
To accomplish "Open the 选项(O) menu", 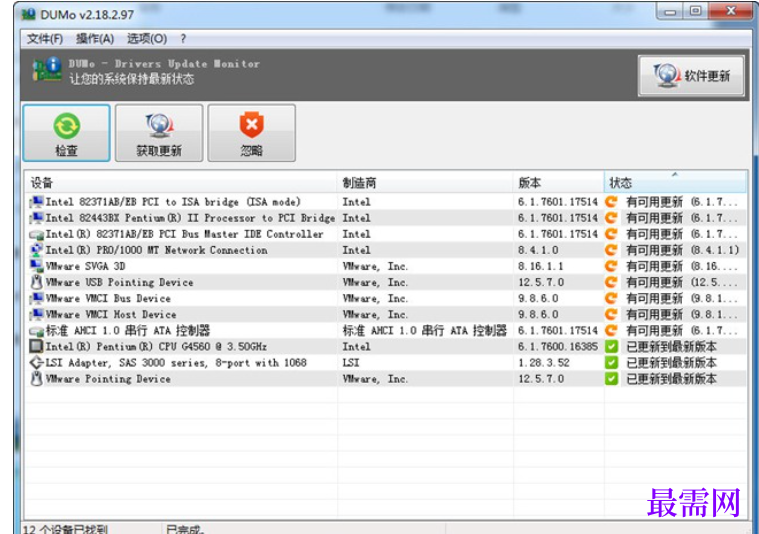I will point(147,39).
